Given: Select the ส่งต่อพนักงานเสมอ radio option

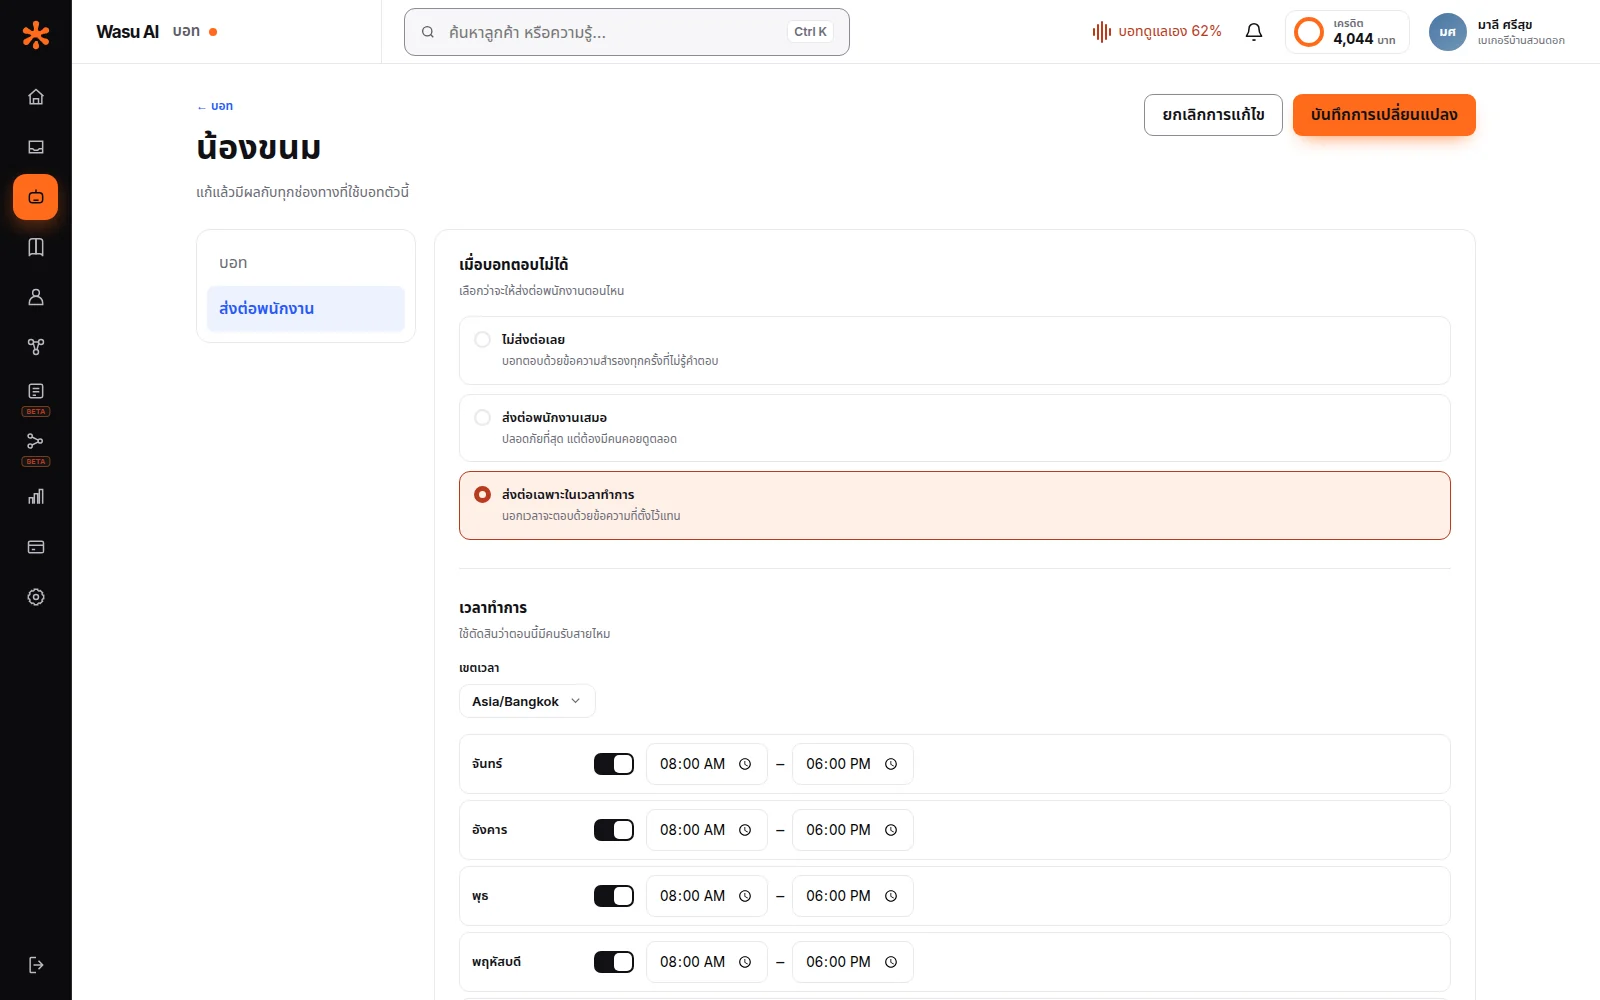Looking at the screenshot, I should click(x=482, y=418).
